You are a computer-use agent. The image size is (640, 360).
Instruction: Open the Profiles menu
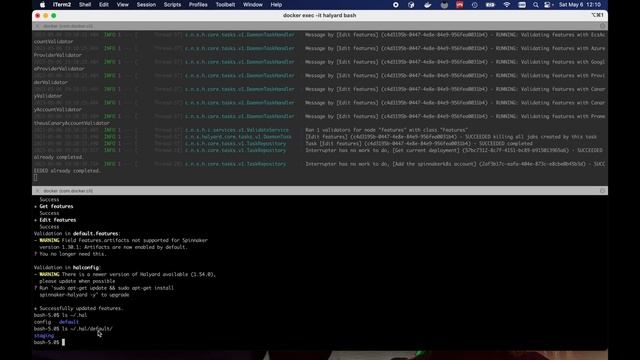(x=198, y=5)
